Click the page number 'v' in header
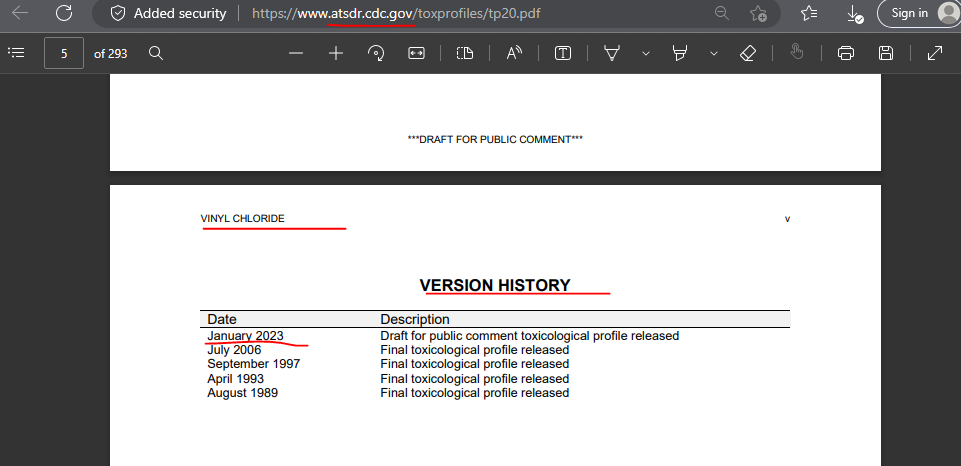 (x=787, y=219)
